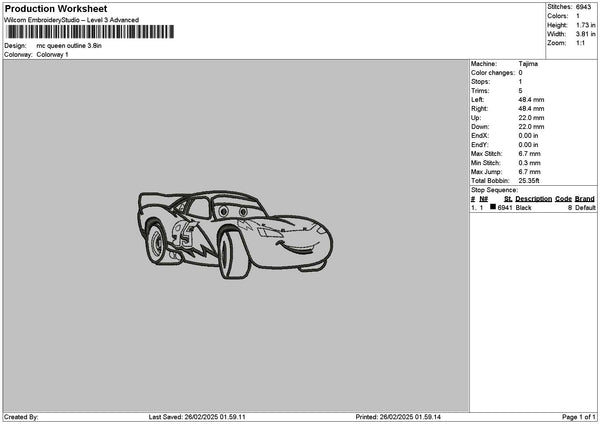Click the 6941 stitch count in stop row

coord(505,208)
